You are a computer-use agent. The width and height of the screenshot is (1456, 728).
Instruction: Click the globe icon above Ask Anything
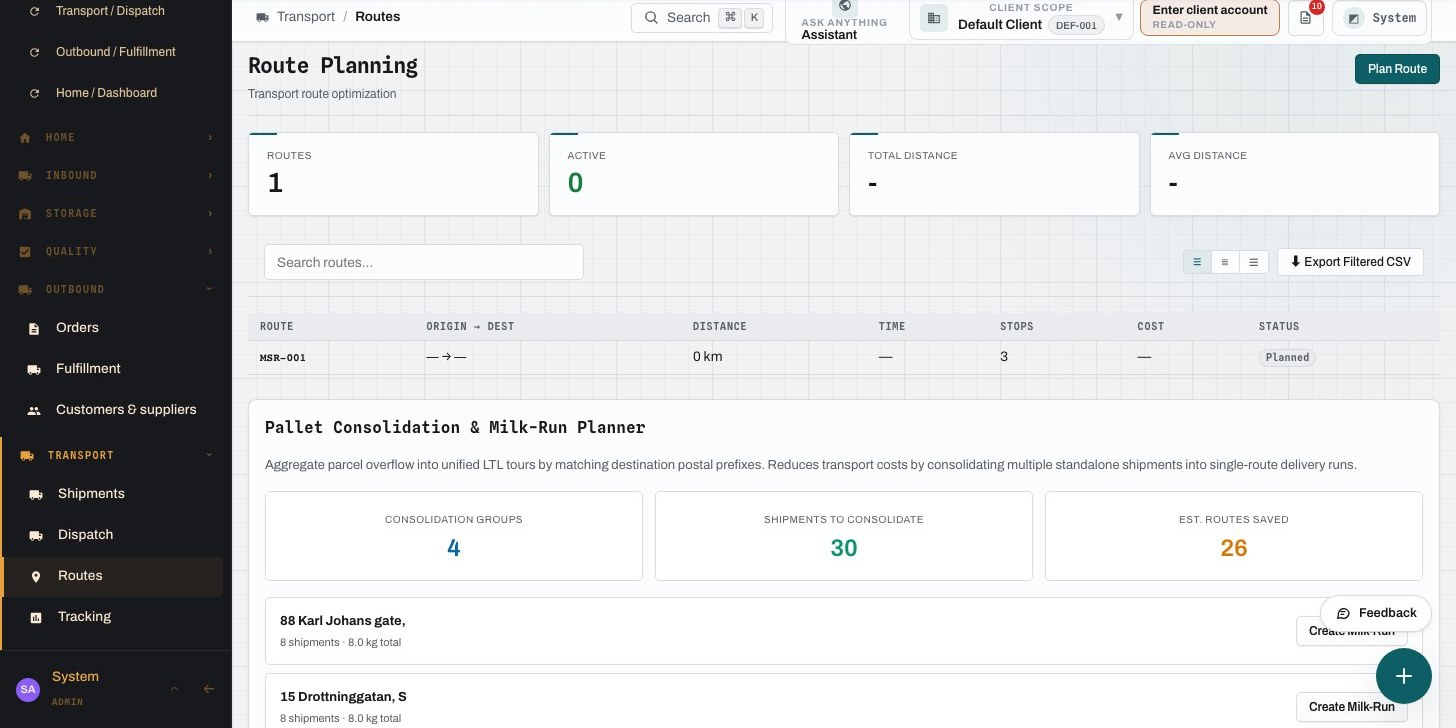click(844, 6)
